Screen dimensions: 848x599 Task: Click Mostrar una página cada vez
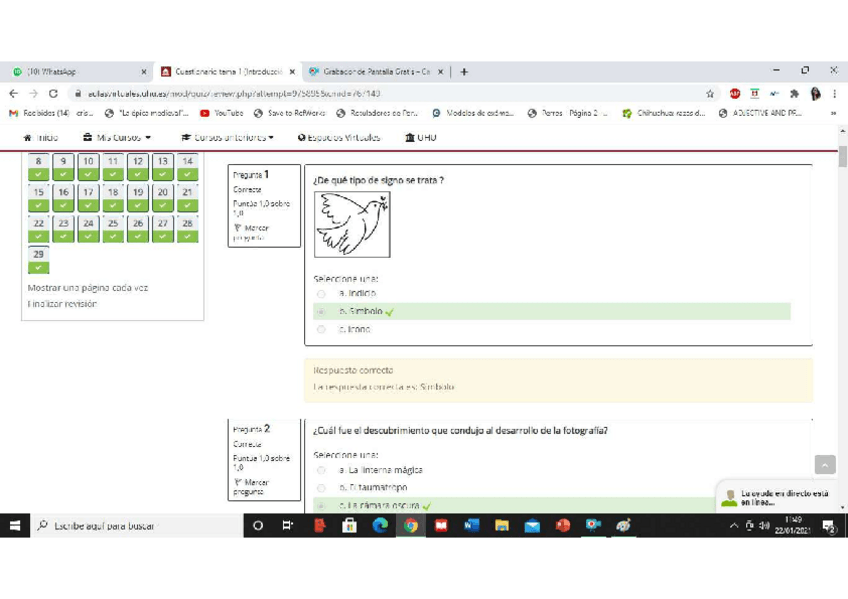pyautogui.click(x=88, y=288)
